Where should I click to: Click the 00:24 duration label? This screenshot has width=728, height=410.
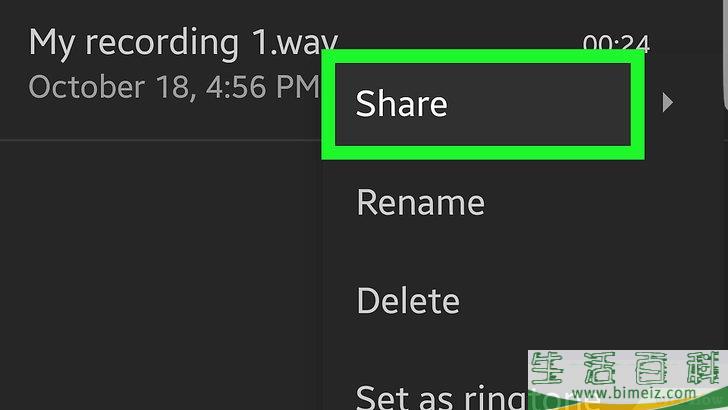[616, 43]
